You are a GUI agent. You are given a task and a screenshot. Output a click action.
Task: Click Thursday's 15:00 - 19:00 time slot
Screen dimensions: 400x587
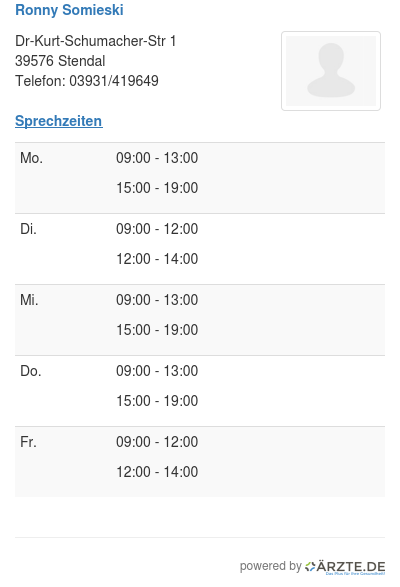pyautogui.click(x=157, y=401)
